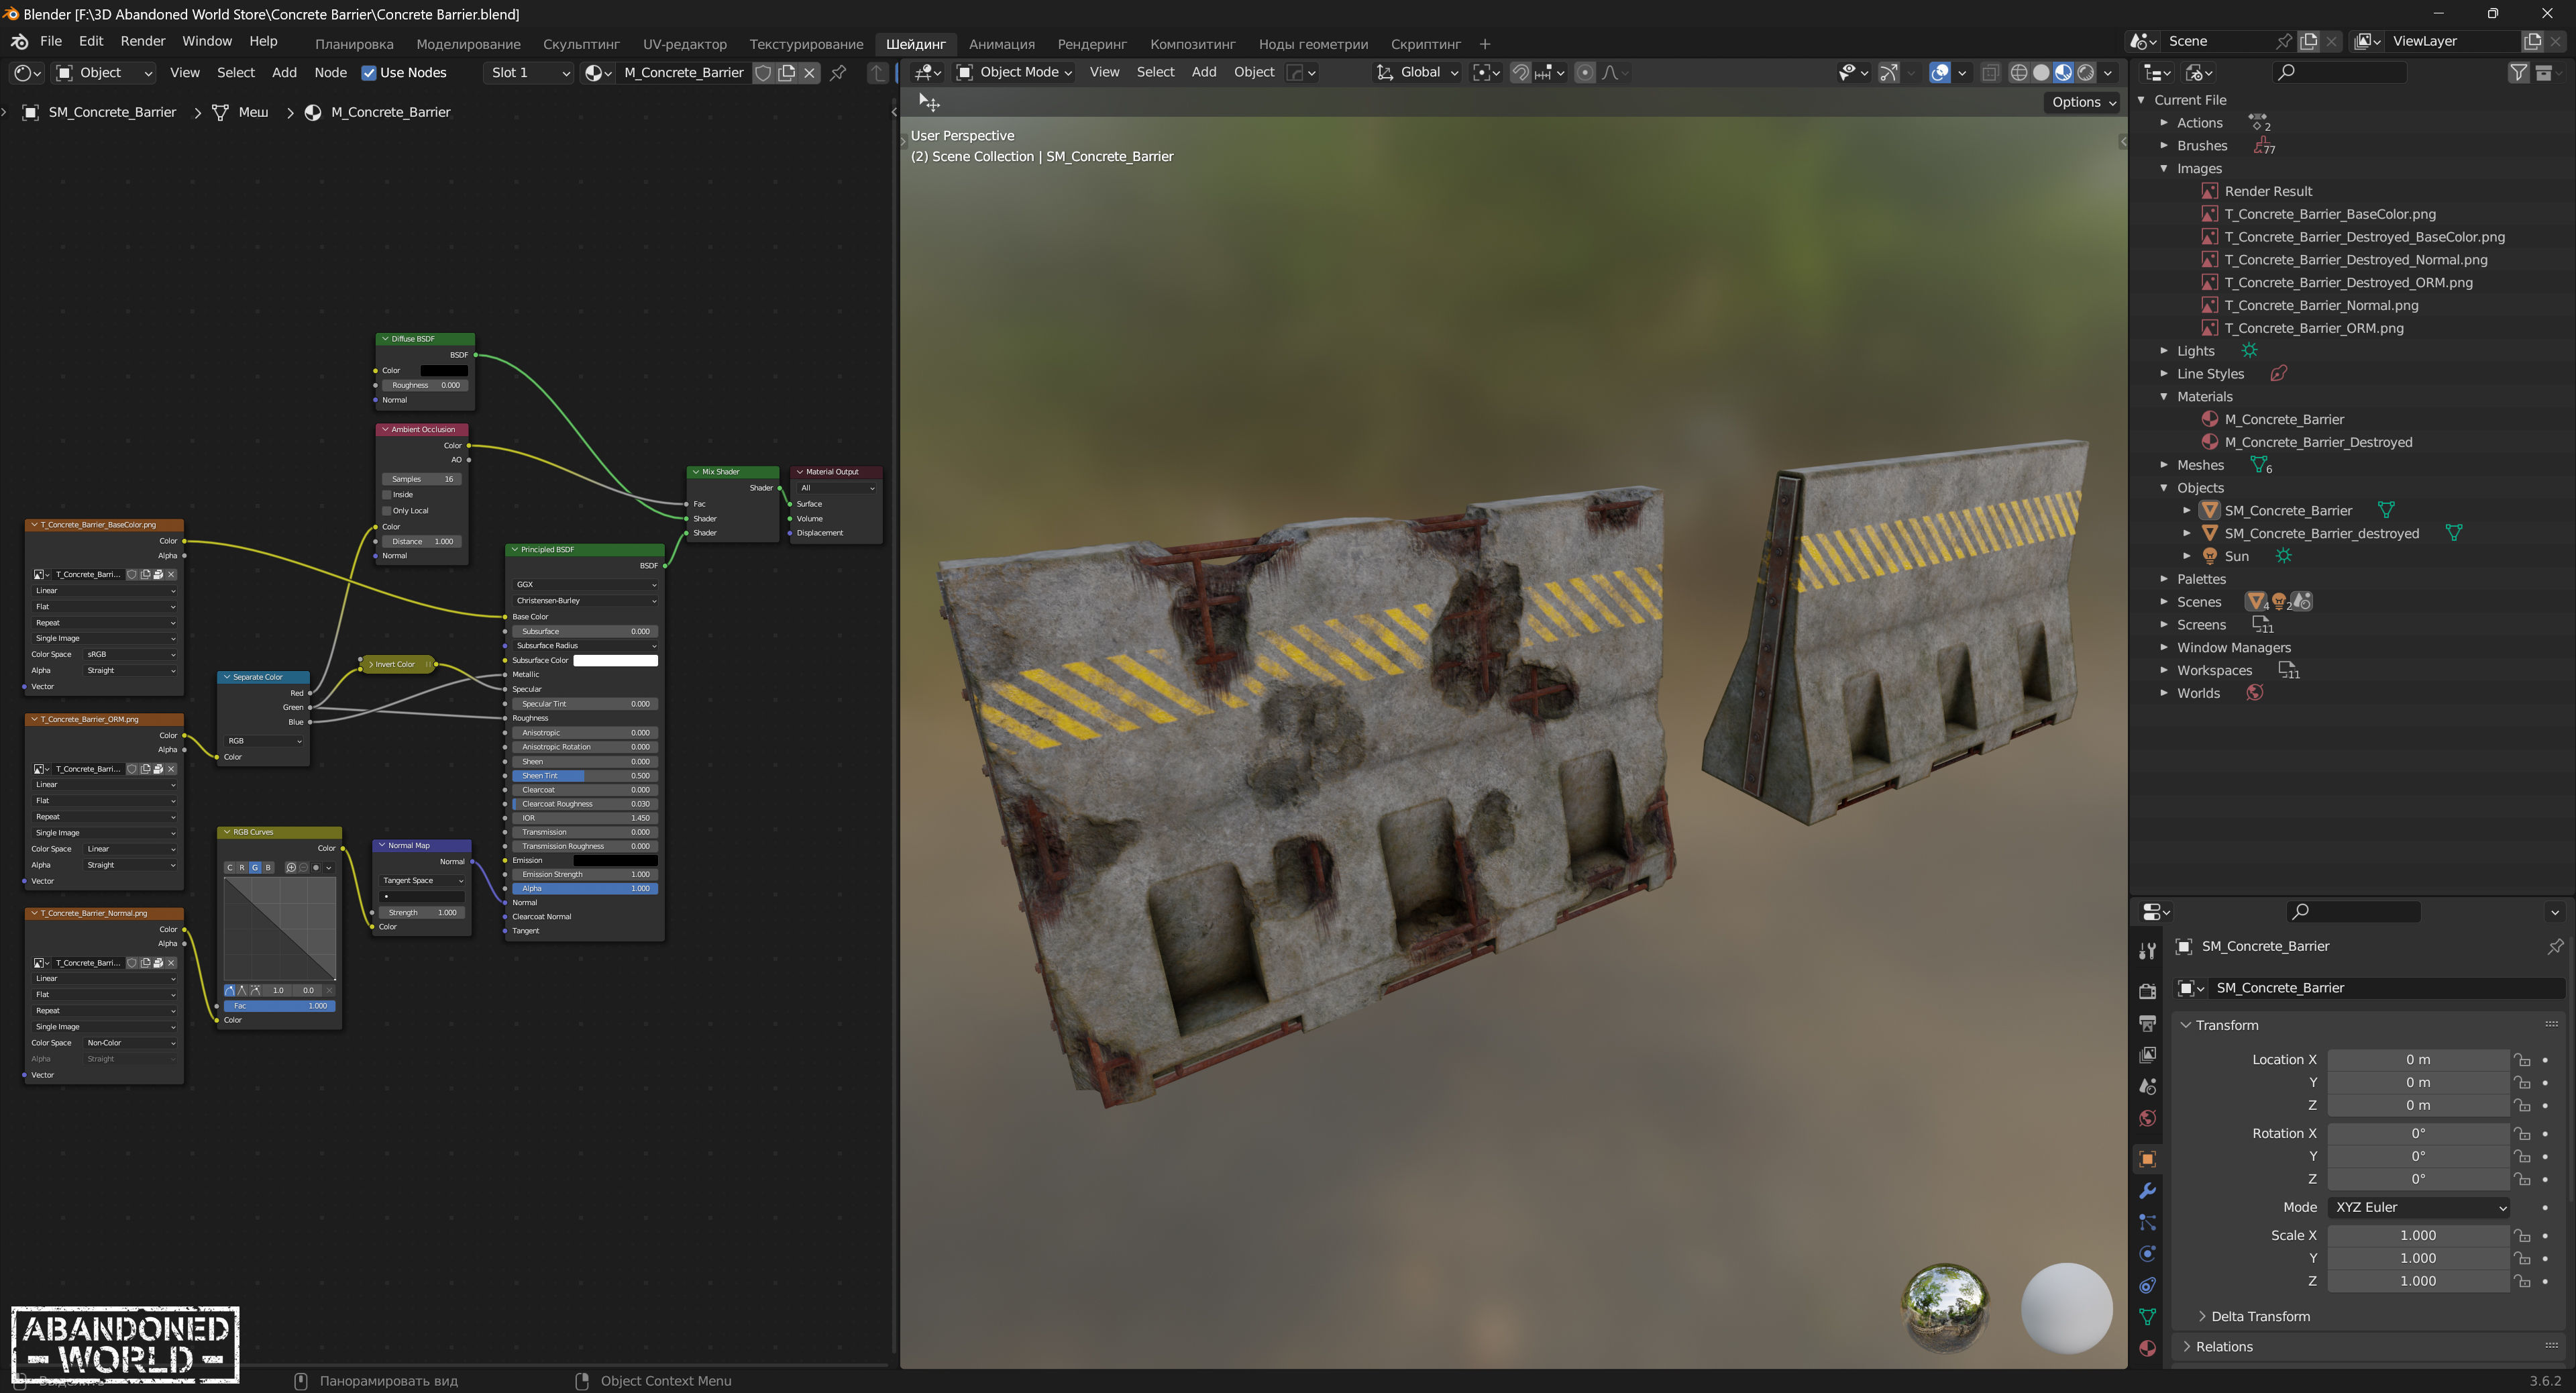Pin the properties editor context

point(2555,946)
